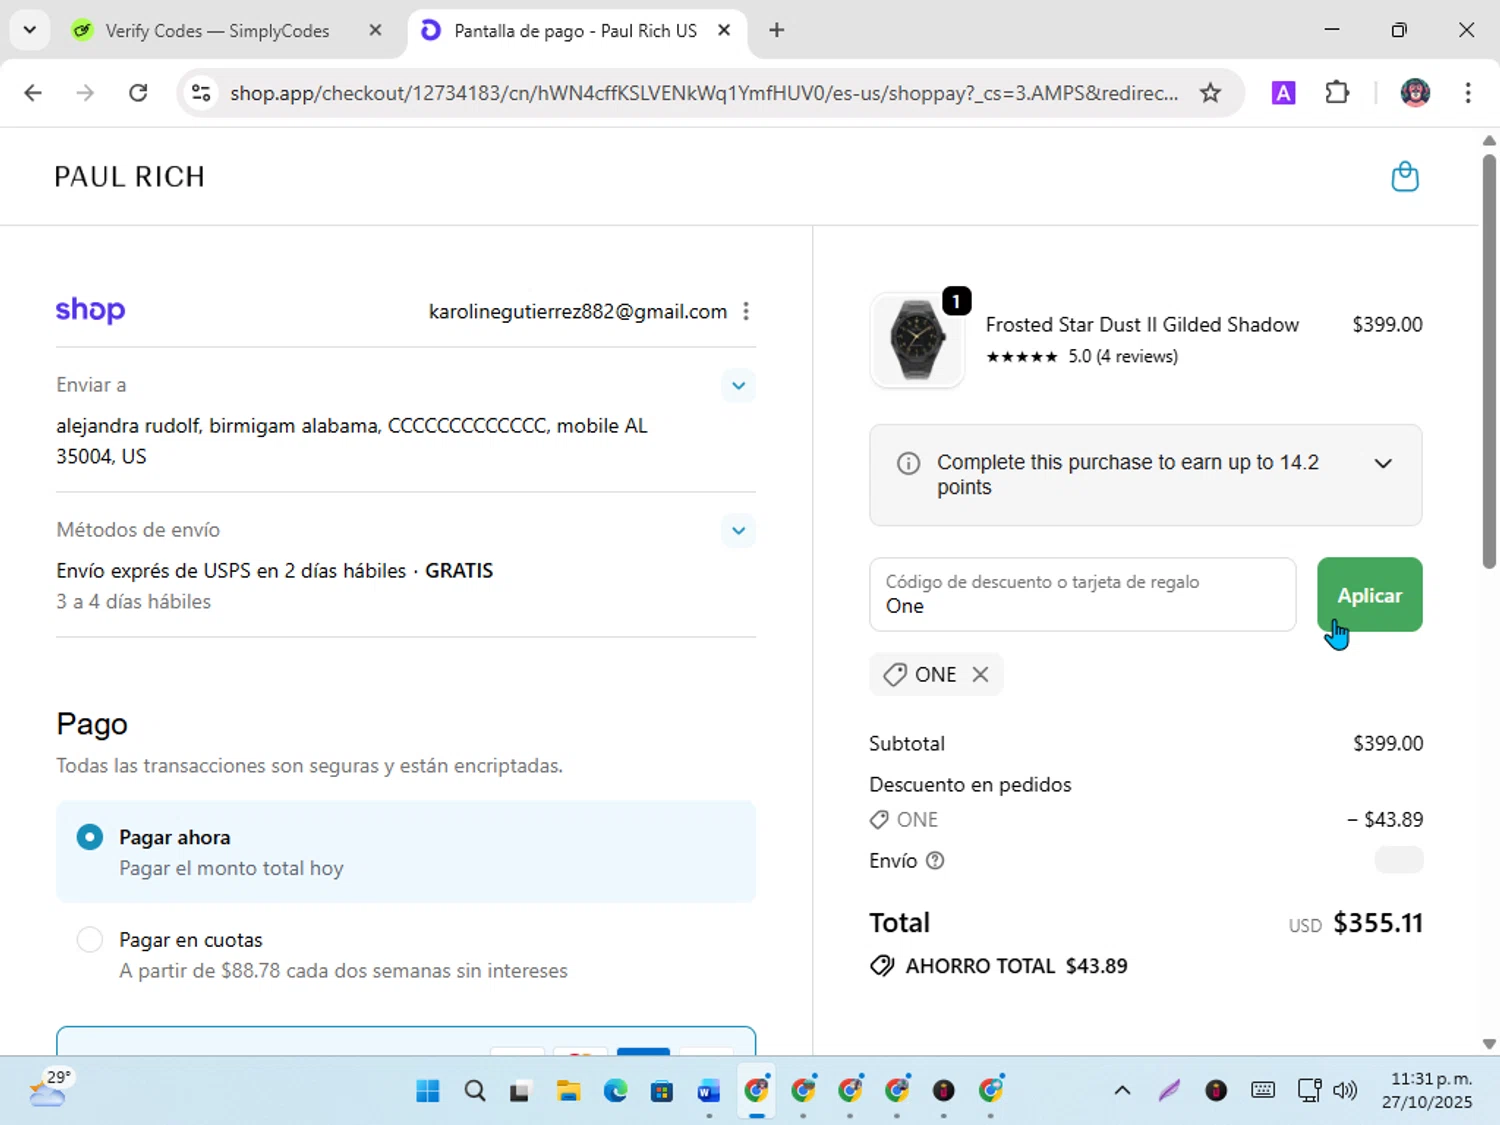Viewport: 1500px width, 1125px height.
Task: Open the touch keyboard tray icon
Action: coord(1263,1091)
